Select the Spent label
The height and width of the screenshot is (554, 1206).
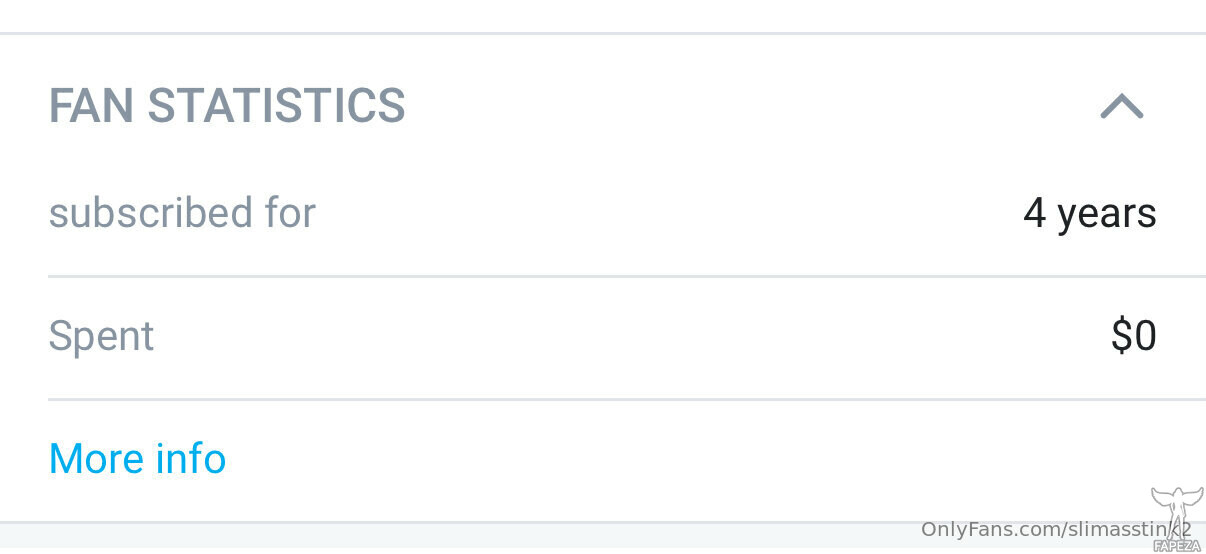(x=101, y=337)
